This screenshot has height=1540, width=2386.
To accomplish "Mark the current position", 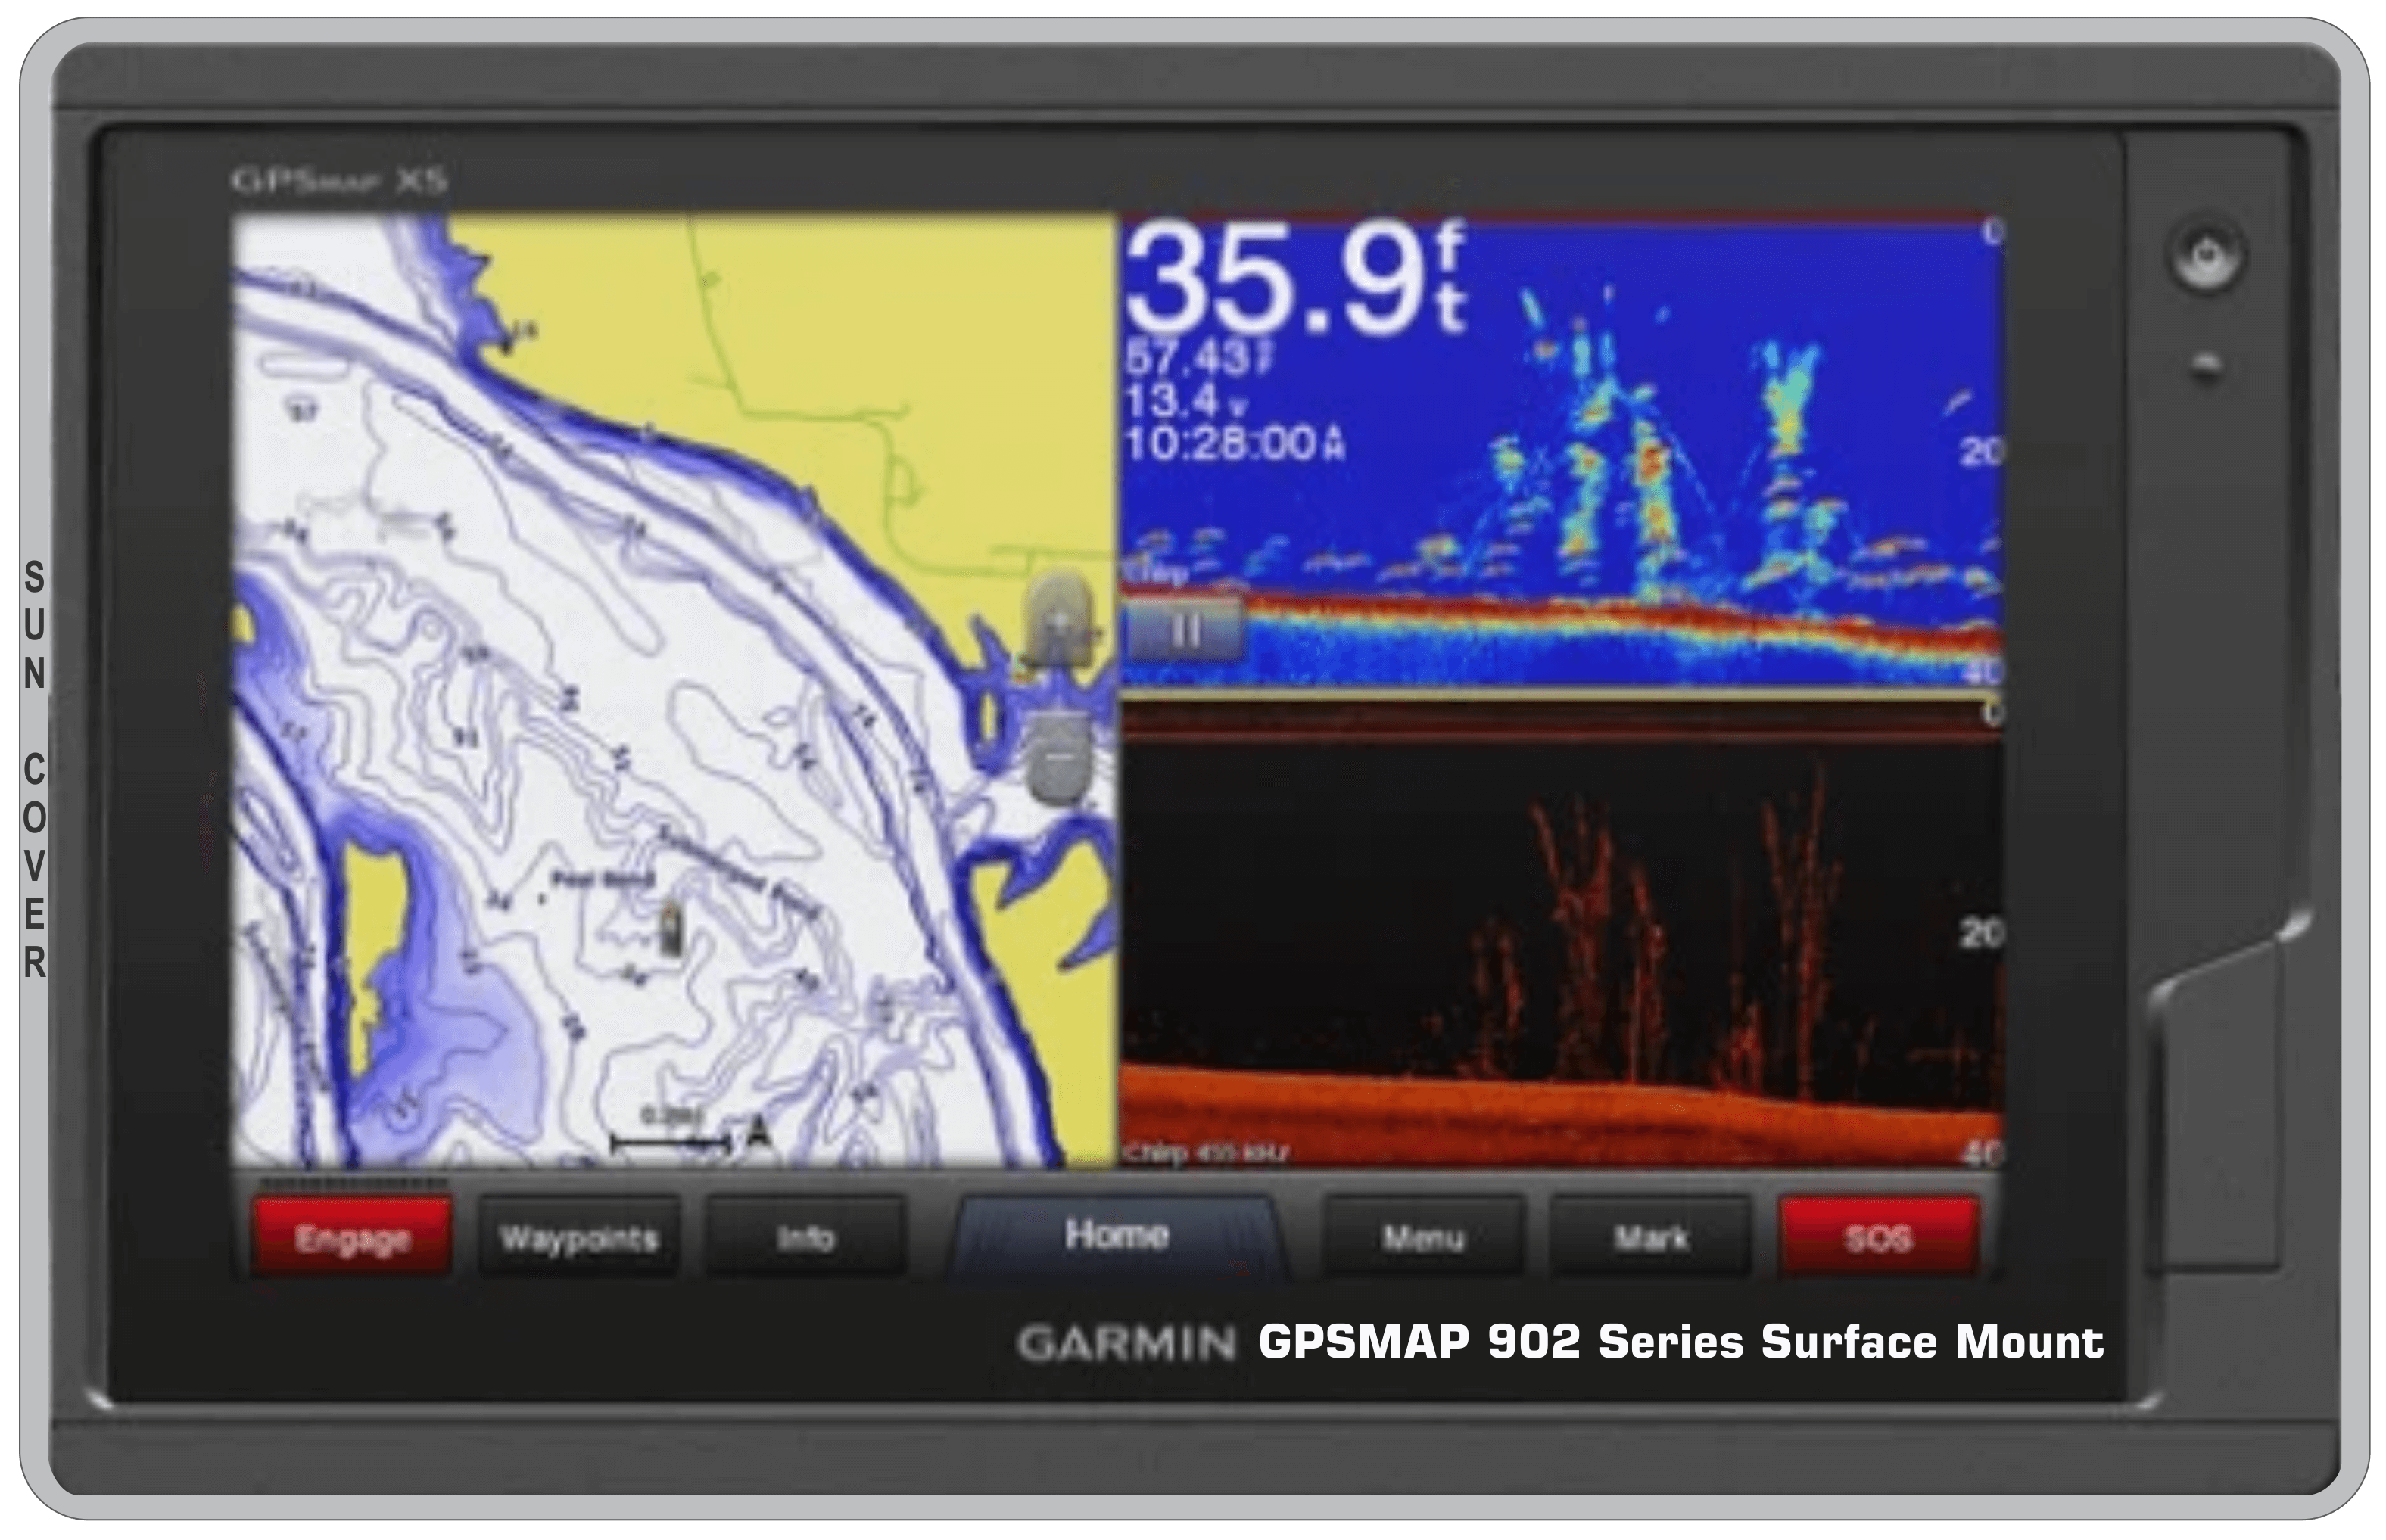I will point(1651,1238).
